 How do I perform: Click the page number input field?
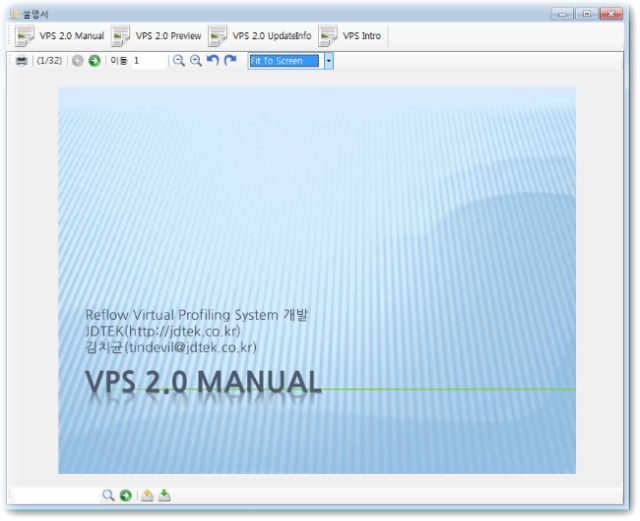pos(149,61)
